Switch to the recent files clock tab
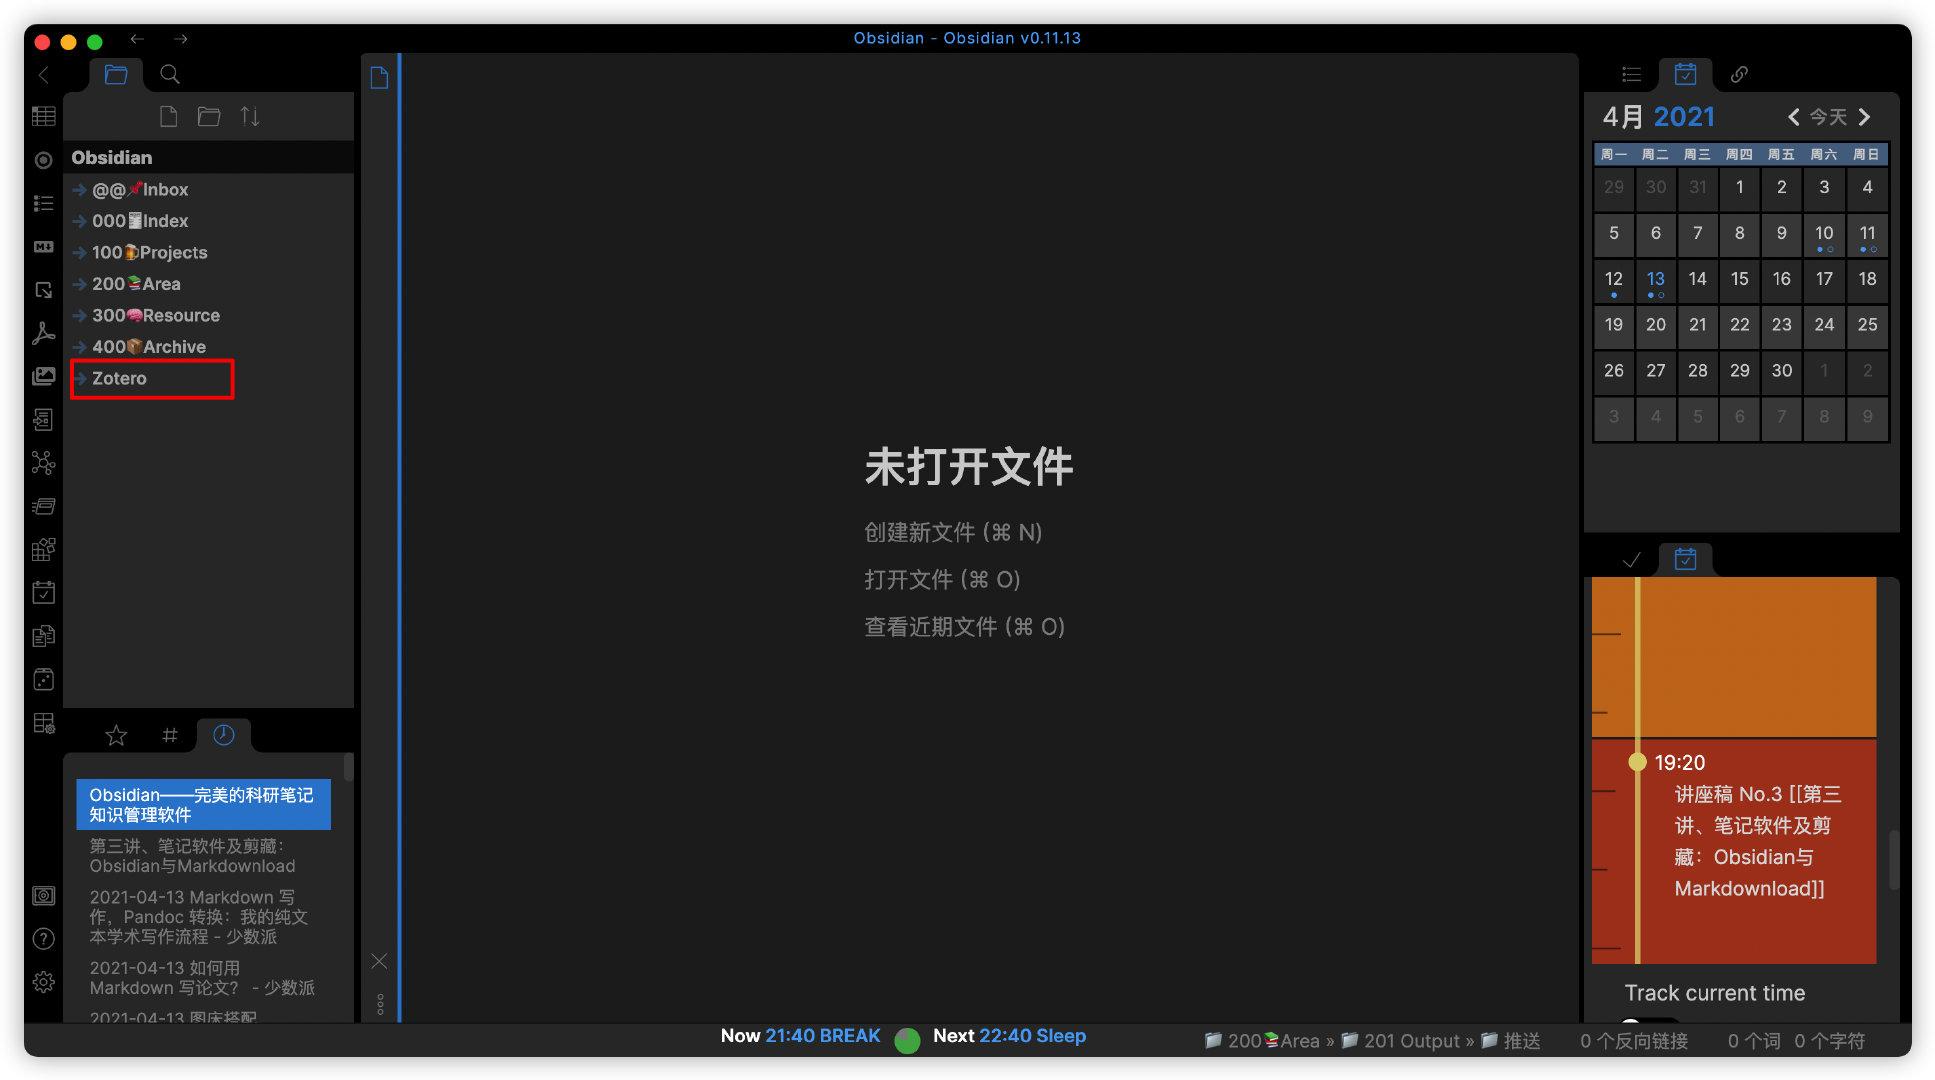 (224, 735)
